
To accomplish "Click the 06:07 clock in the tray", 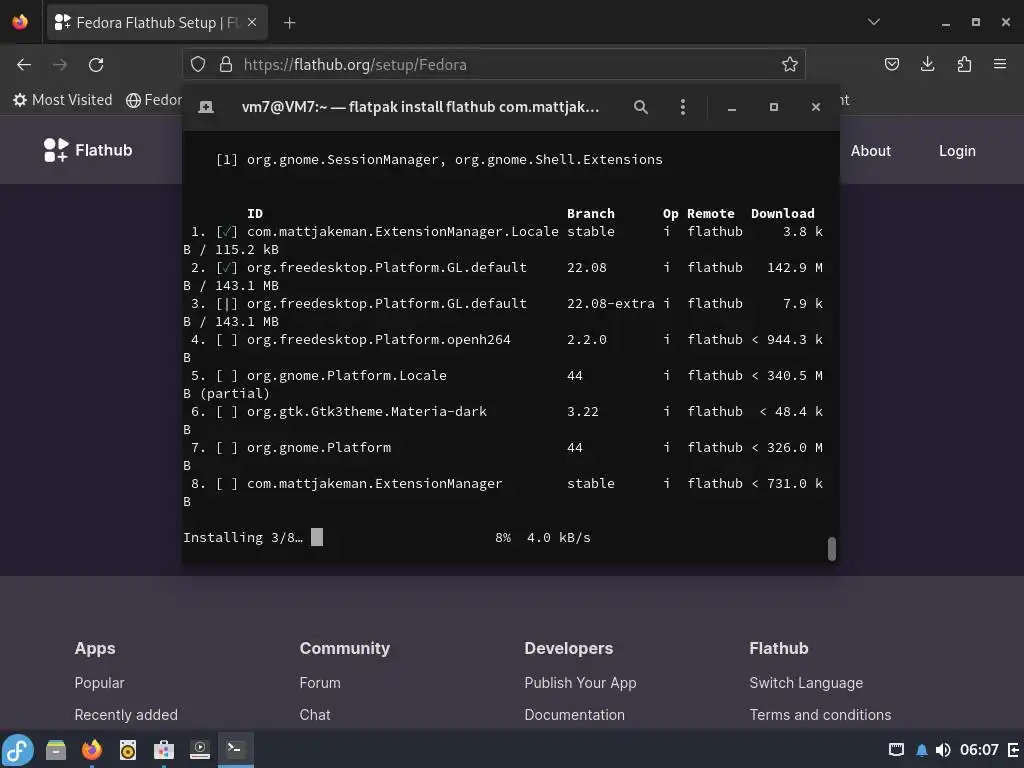I will (x=979, y=750).
